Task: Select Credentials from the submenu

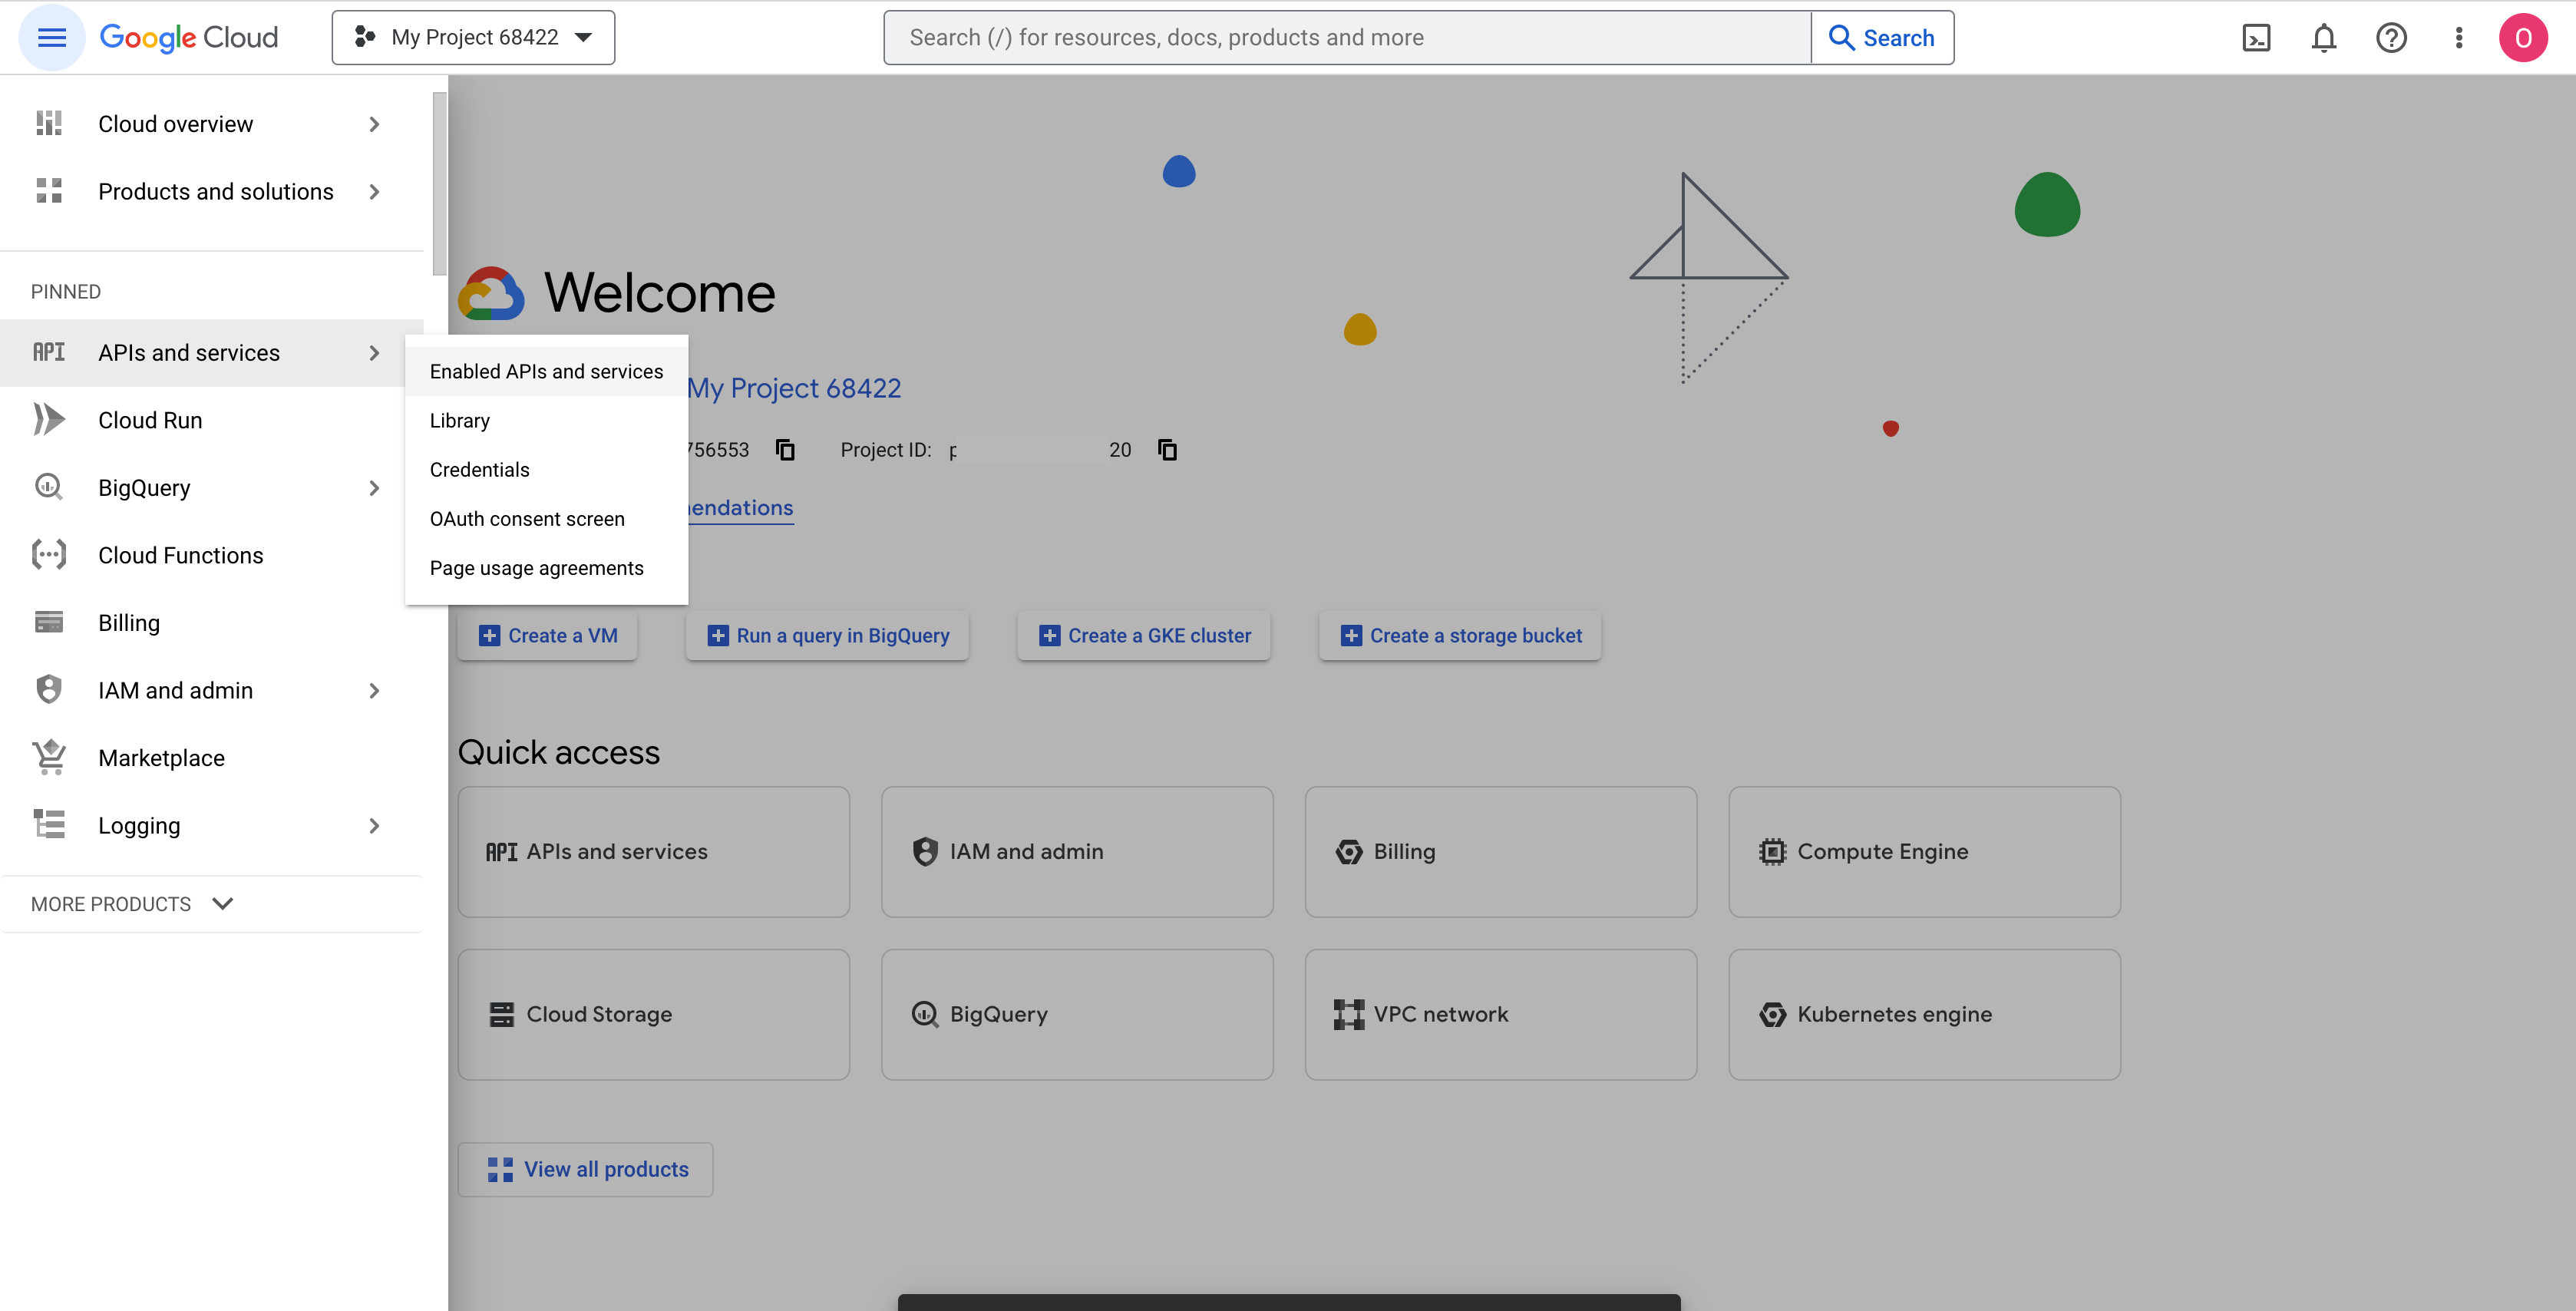Action: pyautogui.click(x=546, y=469)
